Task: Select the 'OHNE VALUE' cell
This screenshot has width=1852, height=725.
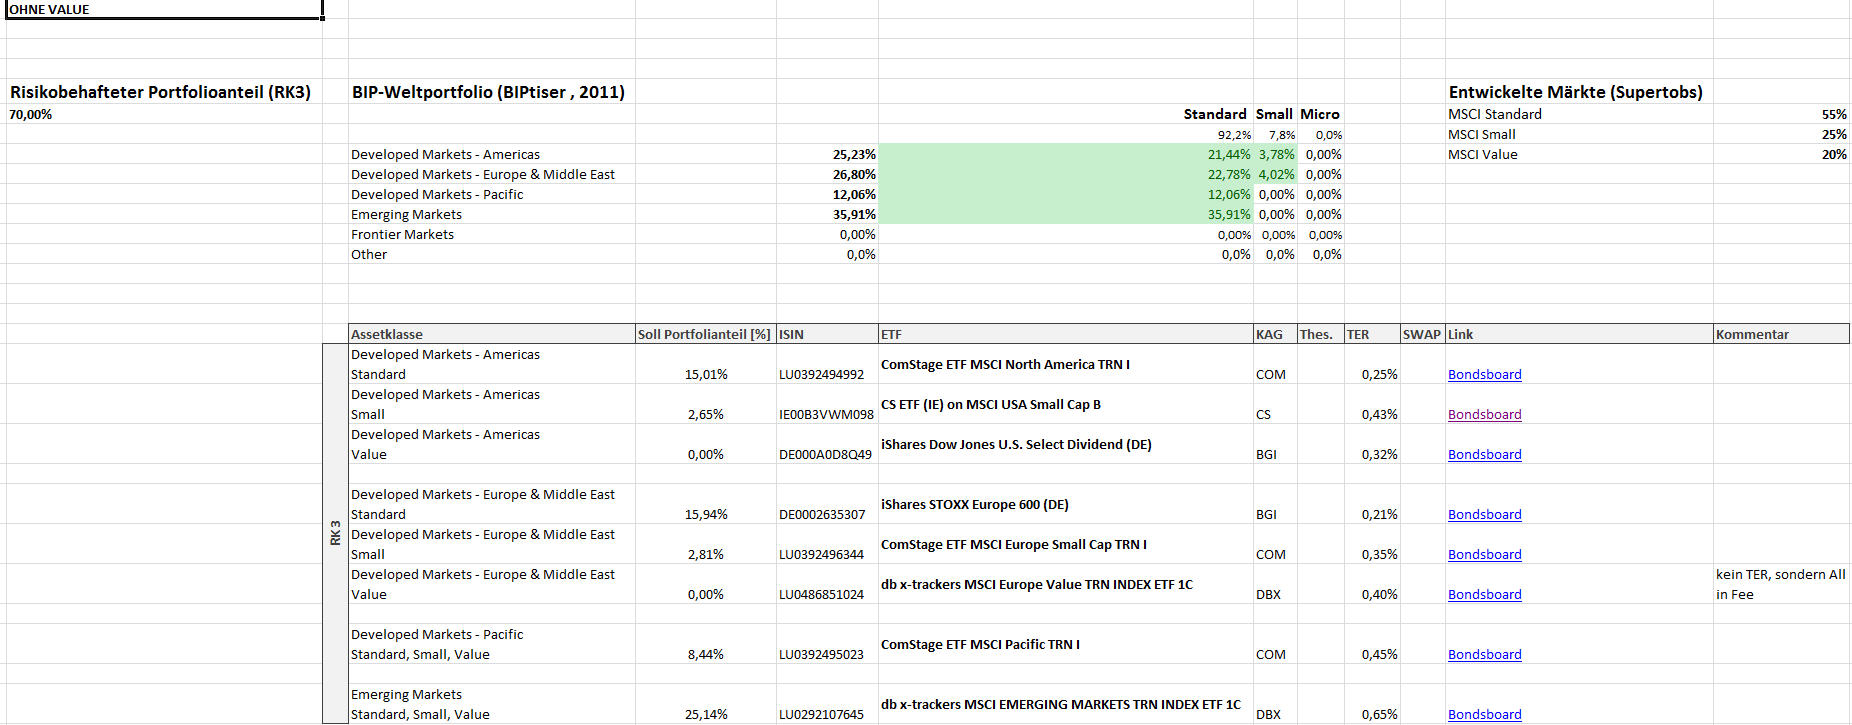Action: 164,9
